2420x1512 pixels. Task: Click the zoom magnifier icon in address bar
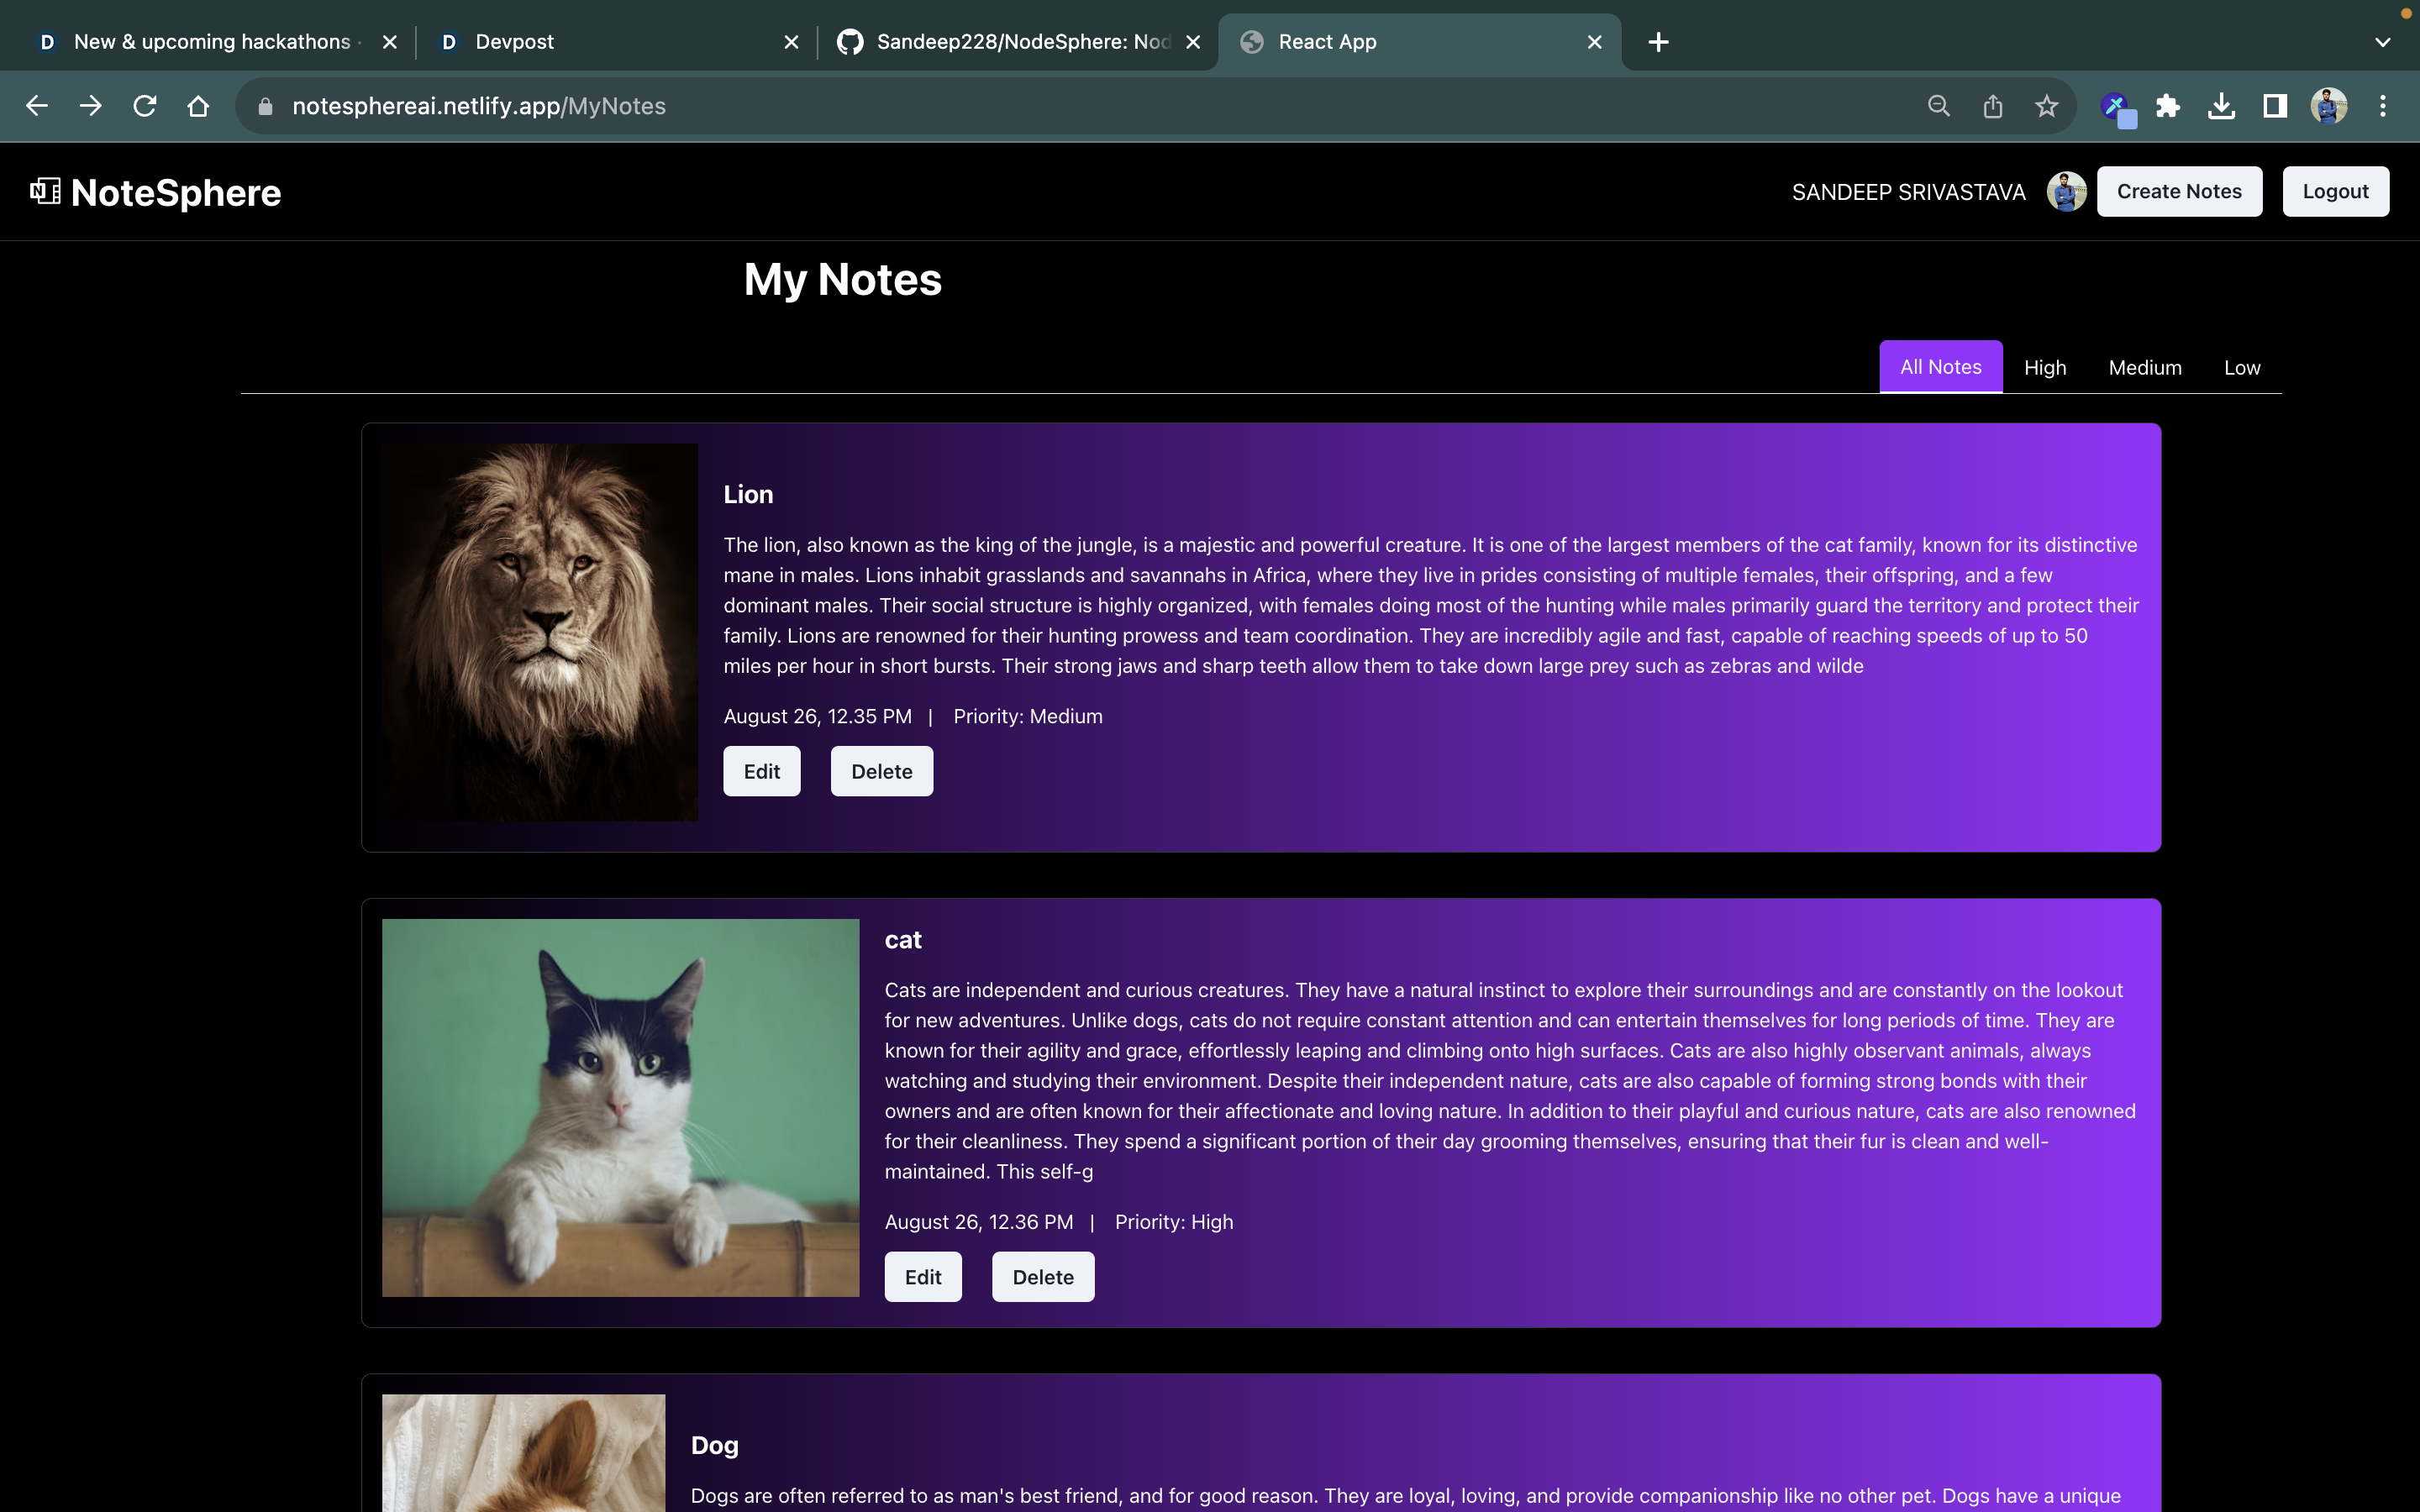(x=1938, y=106)
